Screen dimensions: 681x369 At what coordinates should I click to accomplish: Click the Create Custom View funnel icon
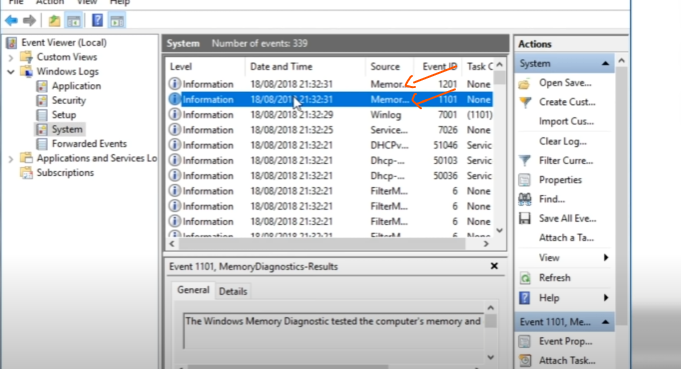[x=525, y=102]
